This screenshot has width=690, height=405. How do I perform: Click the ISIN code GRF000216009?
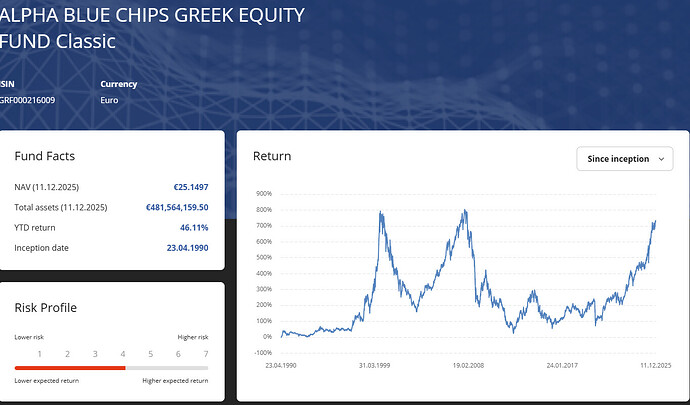28,100
